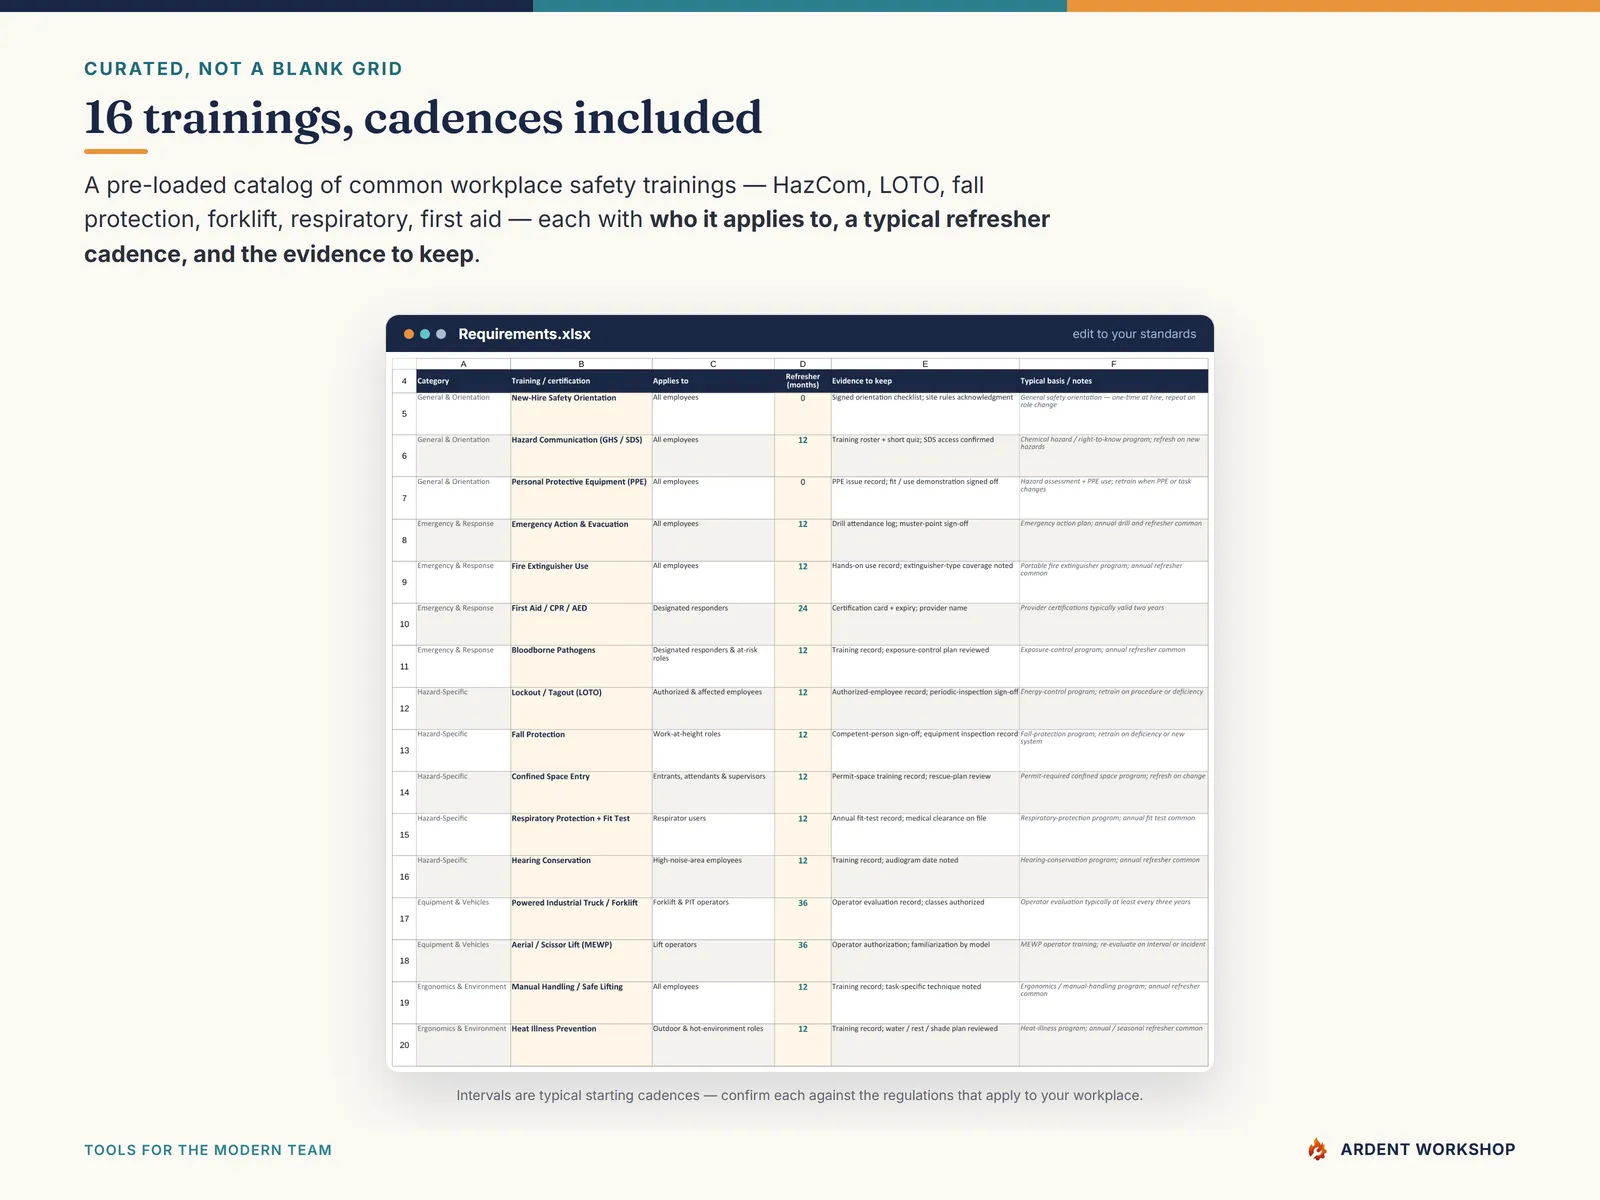
Task: Click the orange window dot in Requirements.xlsx
Action: coord(409,334)
